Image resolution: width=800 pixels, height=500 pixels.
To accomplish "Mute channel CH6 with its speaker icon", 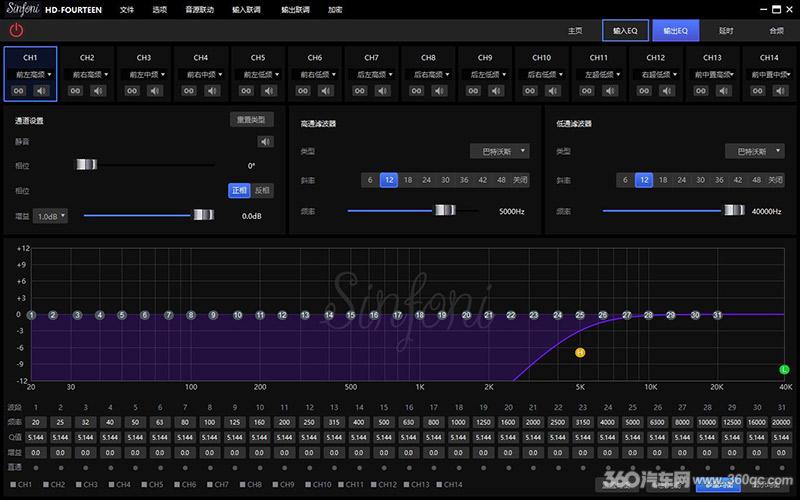I will pos(326,91).
